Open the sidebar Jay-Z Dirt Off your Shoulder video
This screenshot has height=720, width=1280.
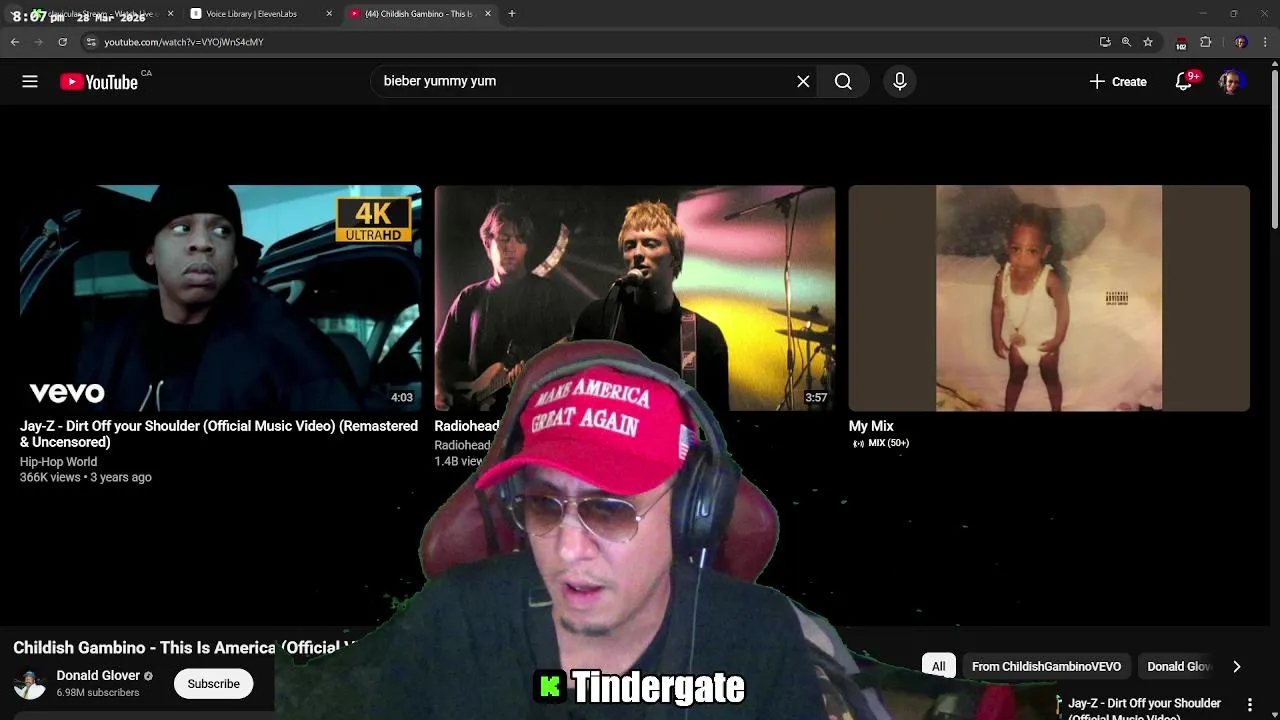coord(1144,708)
